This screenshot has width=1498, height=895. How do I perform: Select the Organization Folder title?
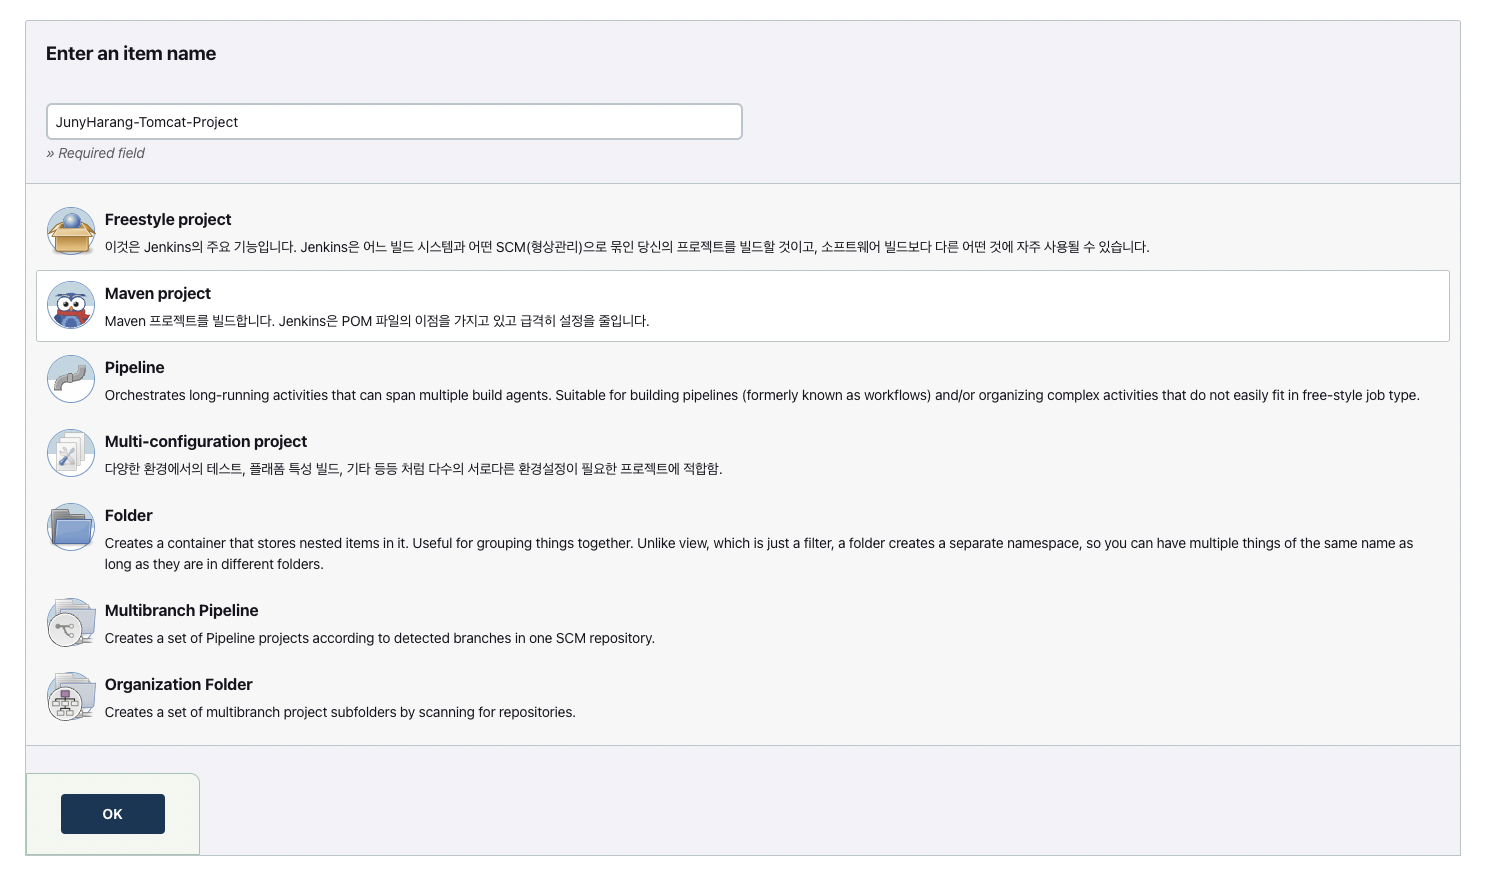tap(179, 684)
